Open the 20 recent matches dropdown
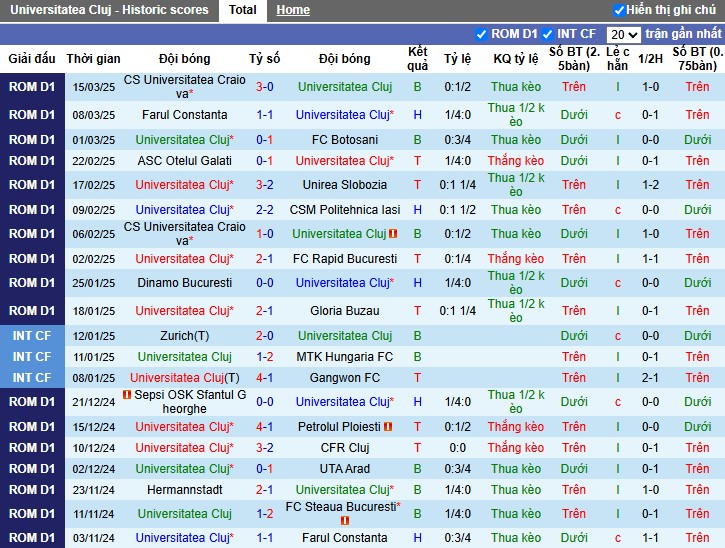The height and width of the screenshot is (548, 725). pos(623,34)
